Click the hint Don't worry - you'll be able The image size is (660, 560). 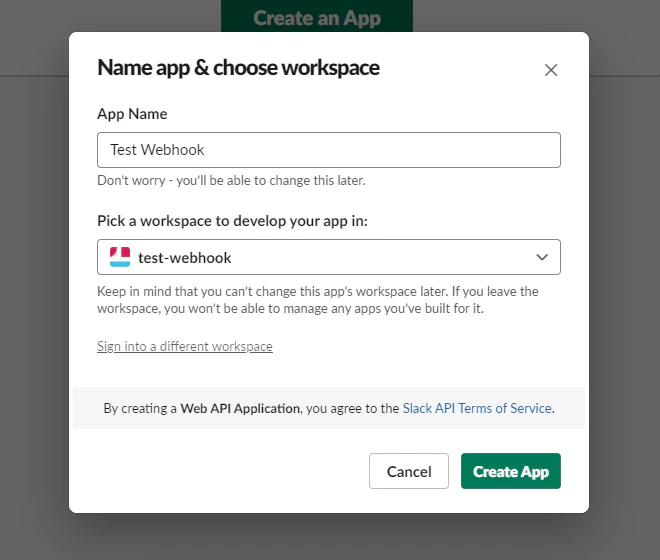231,180
